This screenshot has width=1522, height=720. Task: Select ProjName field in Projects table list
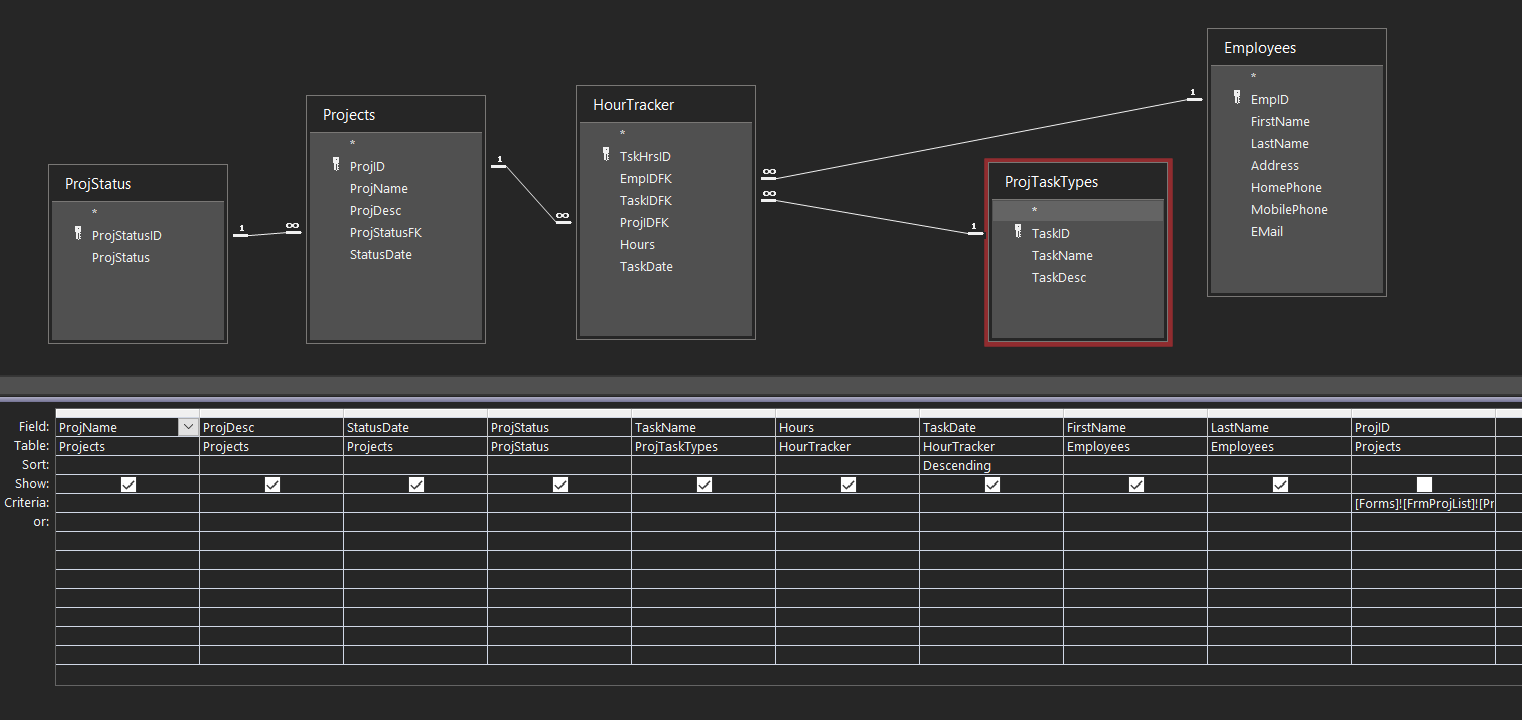pos(379,189)
